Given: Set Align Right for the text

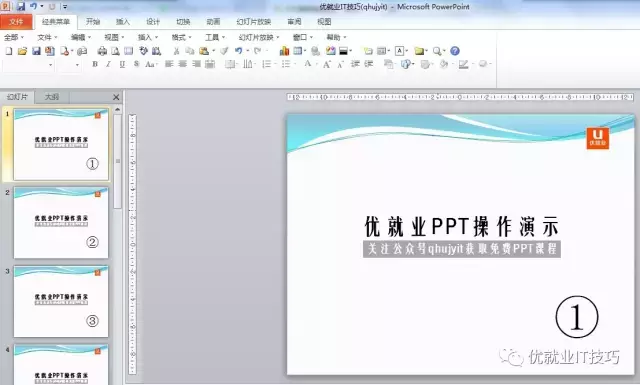Looking at the screenshot, I should point(196,64).
